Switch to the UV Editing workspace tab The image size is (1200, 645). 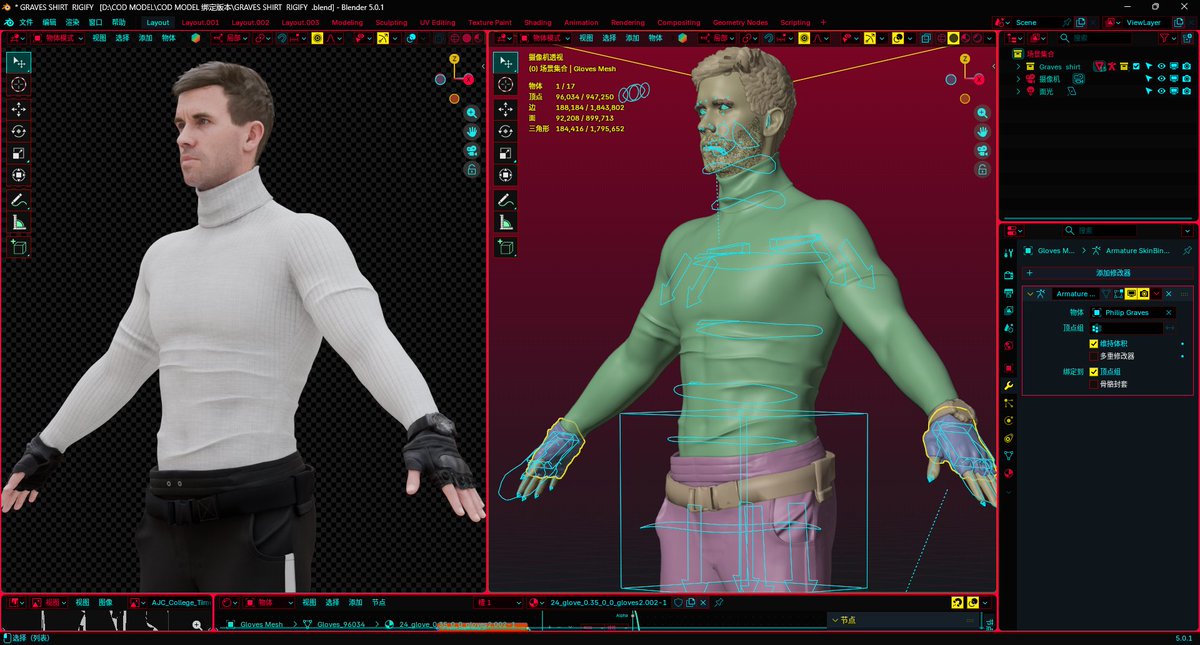pyautogui.click(x=437, y=22)
